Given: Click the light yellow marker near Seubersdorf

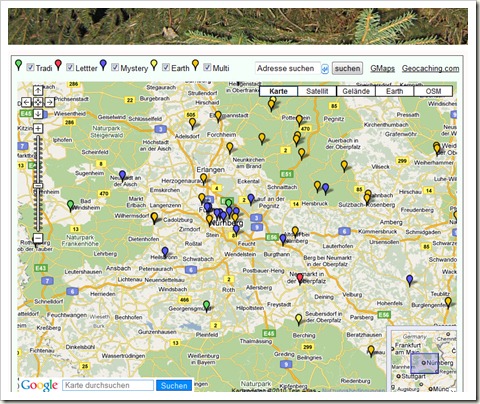Looking at the screenshot, I should tap(299, 319).
